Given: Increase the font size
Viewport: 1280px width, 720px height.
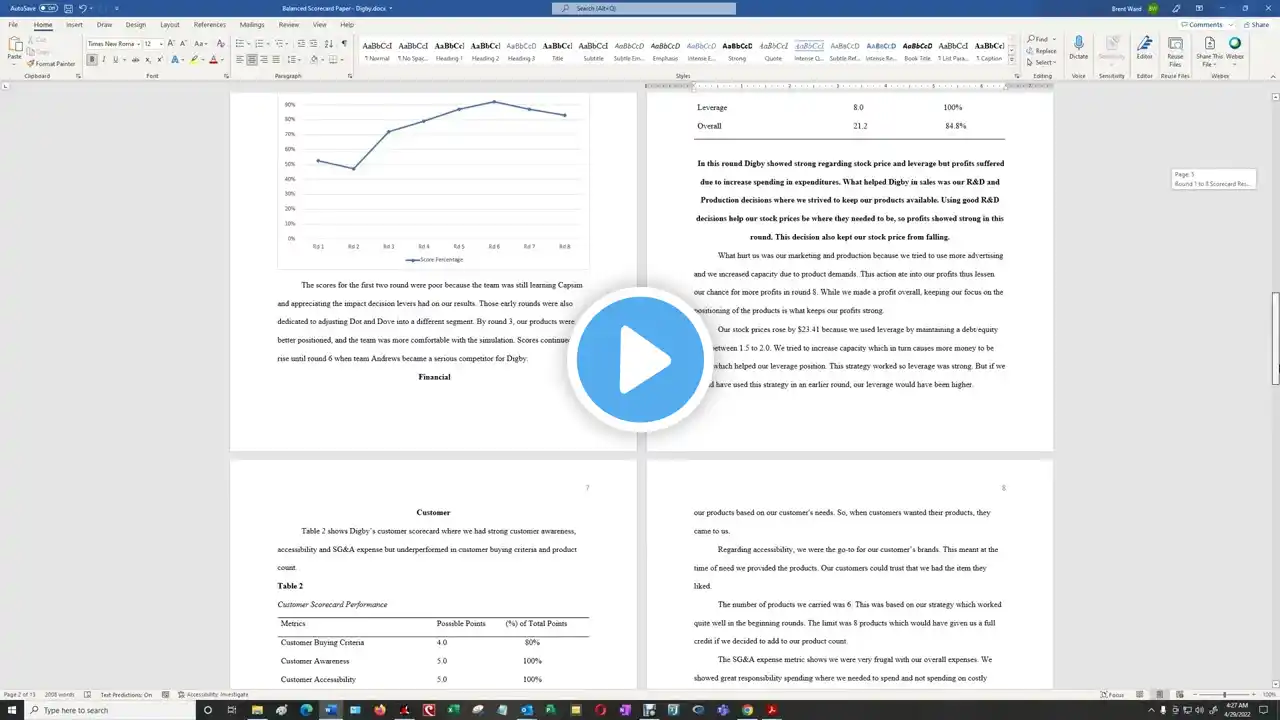Looking at the screenshot, I should point(172,44).
